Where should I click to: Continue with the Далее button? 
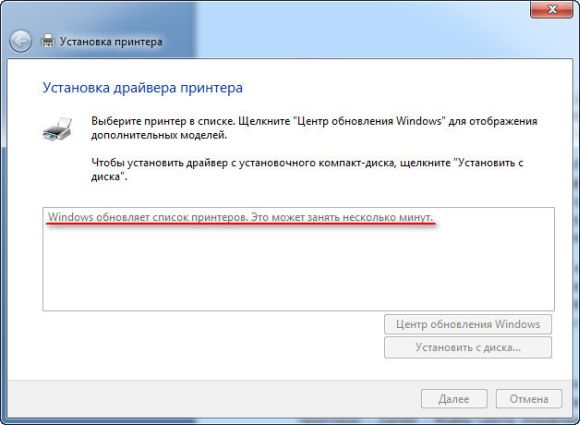coord(454,399)
